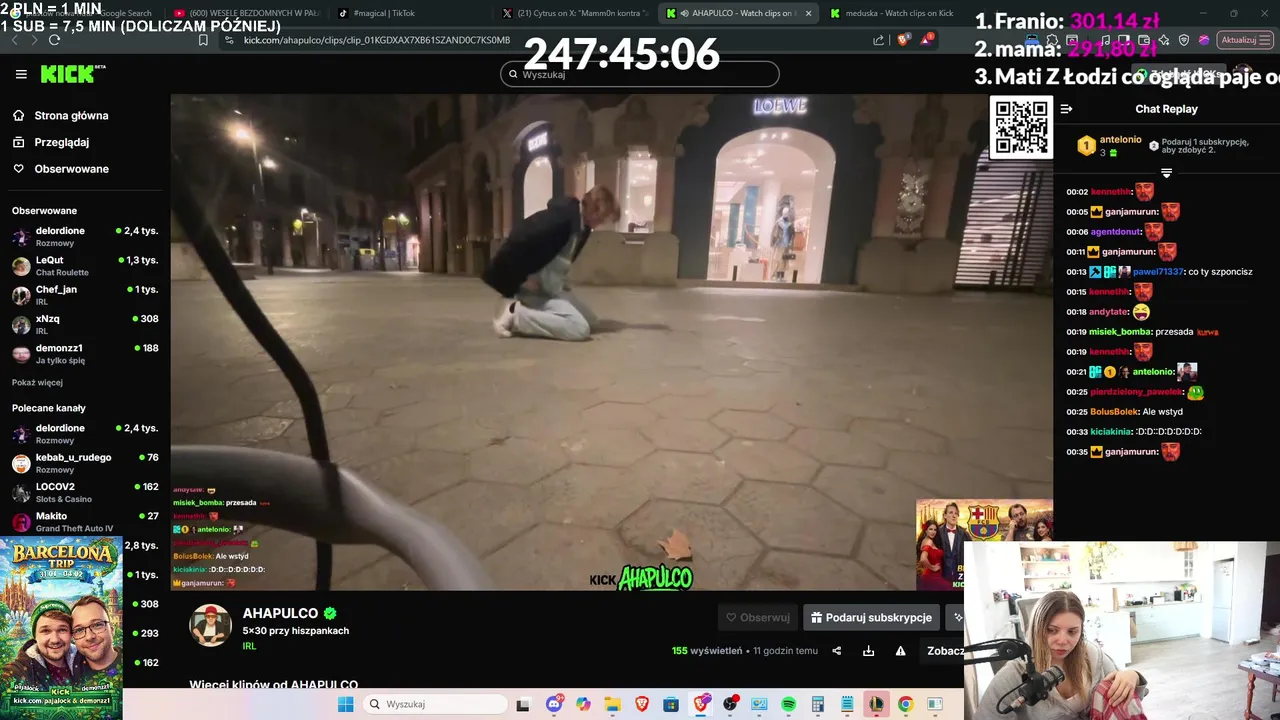The height and width of the screenshot is (720, 1280).
Task: Open Spotify from the taskbar
Action: [x=788, y=704]
